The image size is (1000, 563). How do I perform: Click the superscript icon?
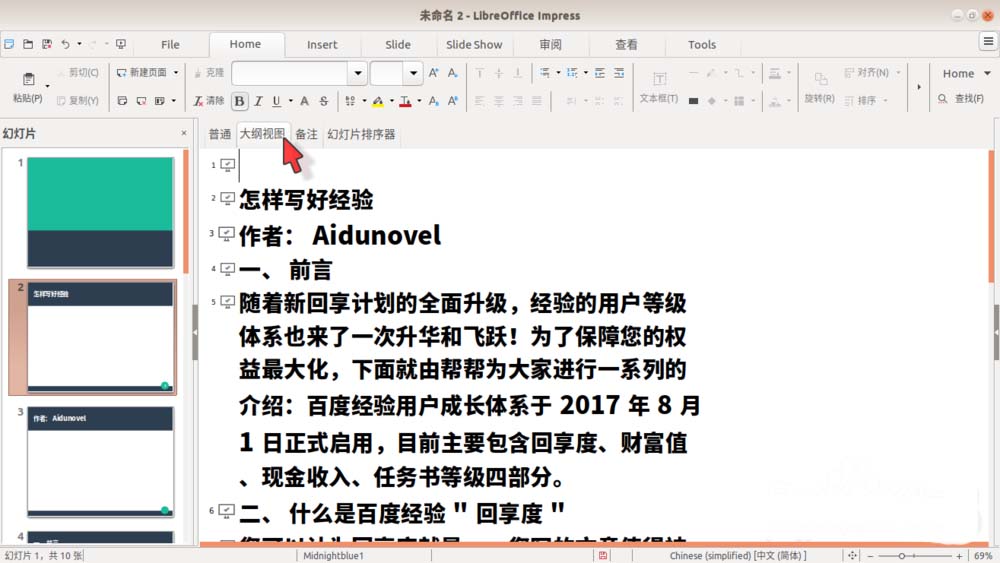[x=453, y=101]
